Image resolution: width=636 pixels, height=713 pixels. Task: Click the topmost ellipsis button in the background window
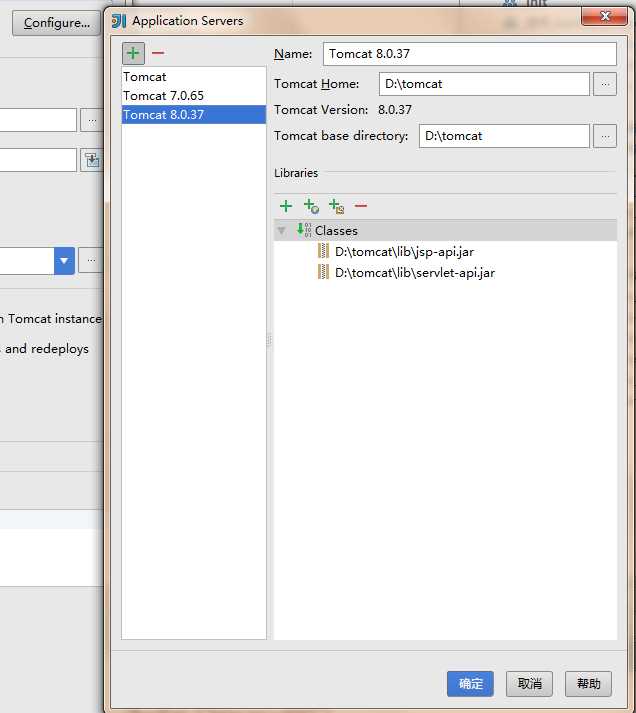pos(91,121)
